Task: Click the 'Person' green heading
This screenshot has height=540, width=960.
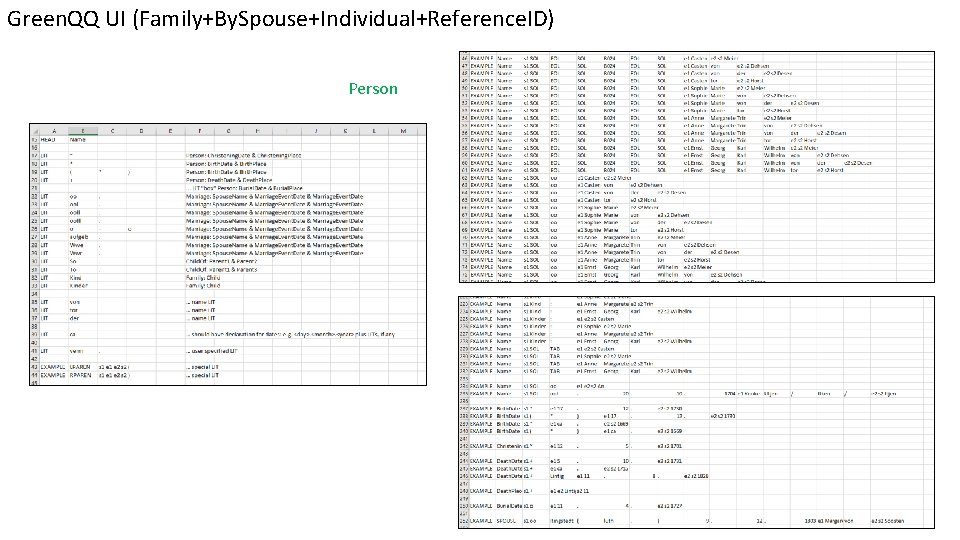Action: tap(373, 89)
